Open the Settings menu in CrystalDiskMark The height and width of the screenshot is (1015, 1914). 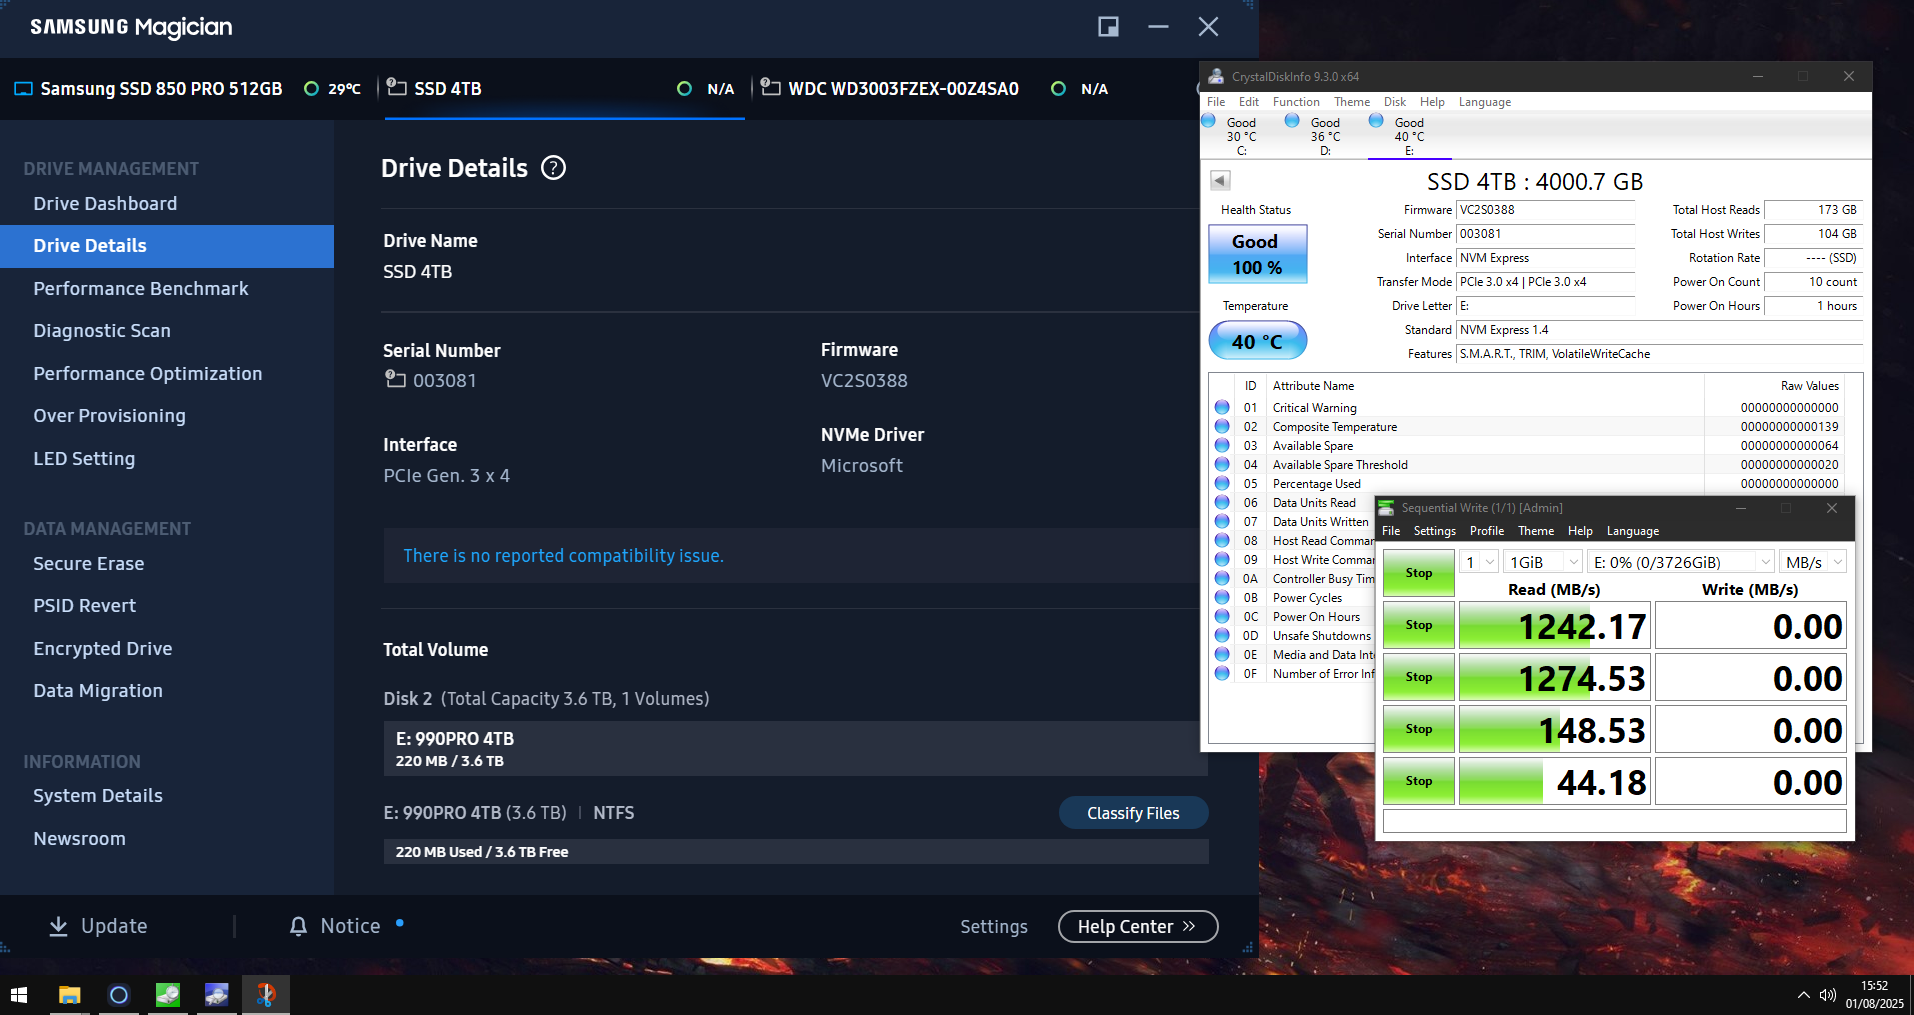pyautogui.click(x=1435, y=531)
